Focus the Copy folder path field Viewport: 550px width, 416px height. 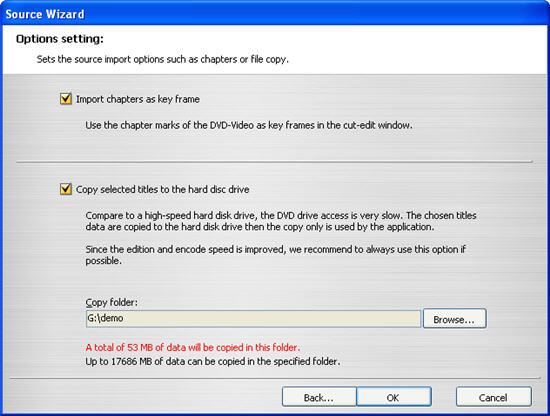pyautogui.click(x=253, y=318)
